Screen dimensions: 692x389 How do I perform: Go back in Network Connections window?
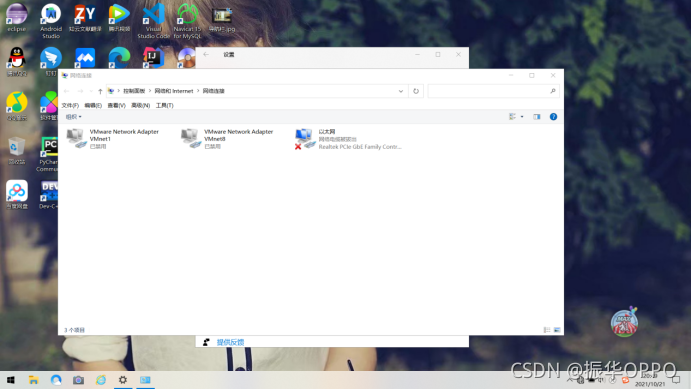tap(67, 91)
